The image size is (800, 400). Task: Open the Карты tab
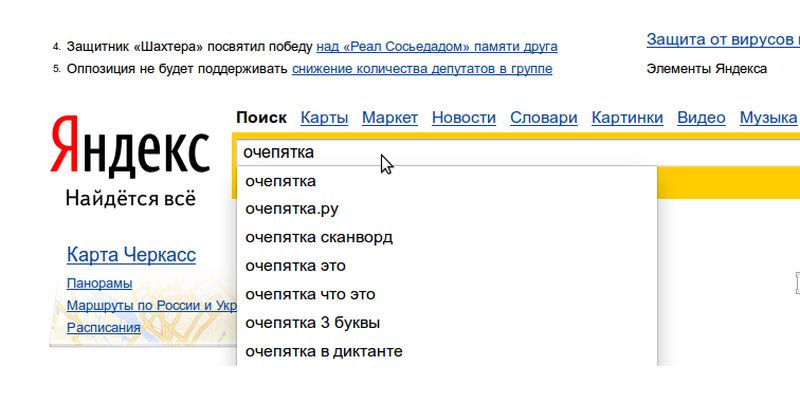[x=324, y=118]
